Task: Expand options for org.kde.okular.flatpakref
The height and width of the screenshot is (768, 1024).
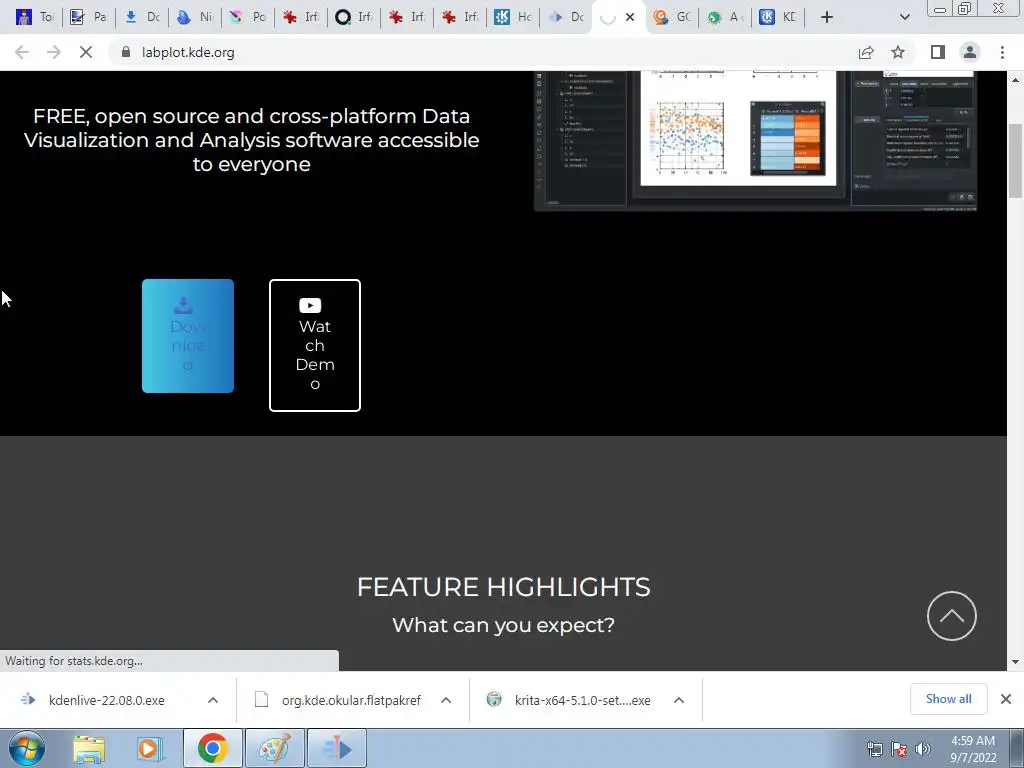Action: point(445,700)
